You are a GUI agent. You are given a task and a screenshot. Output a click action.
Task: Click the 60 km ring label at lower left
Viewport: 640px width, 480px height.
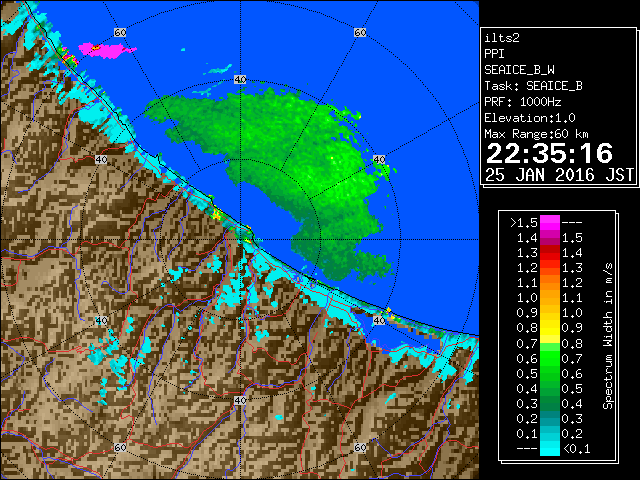(120, 447)
